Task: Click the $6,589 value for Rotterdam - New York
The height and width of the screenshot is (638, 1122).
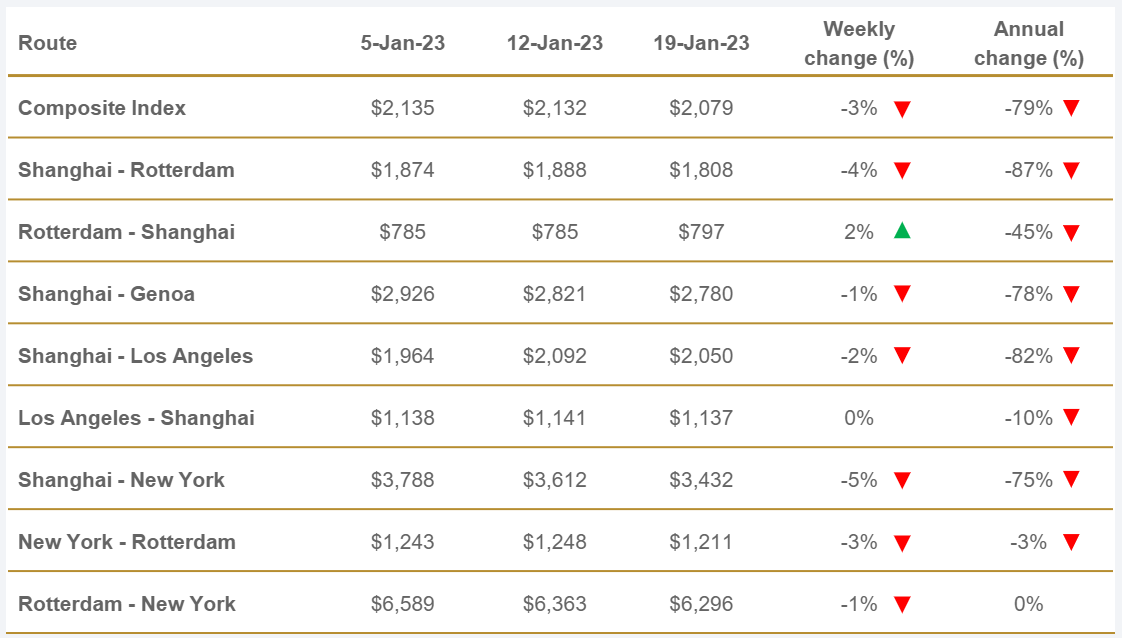Action: point(403,604)
